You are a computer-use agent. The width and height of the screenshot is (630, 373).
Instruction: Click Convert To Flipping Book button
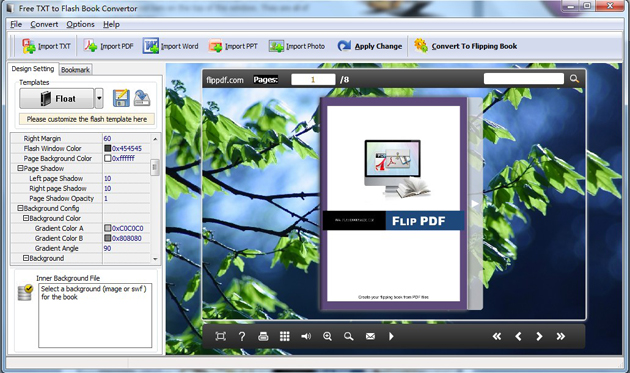pyautogui.click(x=466, y=46)
